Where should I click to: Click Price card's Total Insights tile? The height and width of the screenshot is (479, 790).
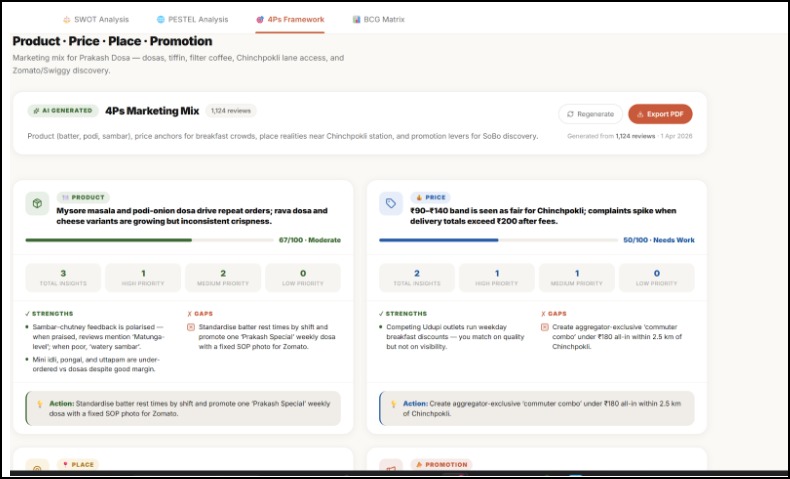tap(417, 278)
